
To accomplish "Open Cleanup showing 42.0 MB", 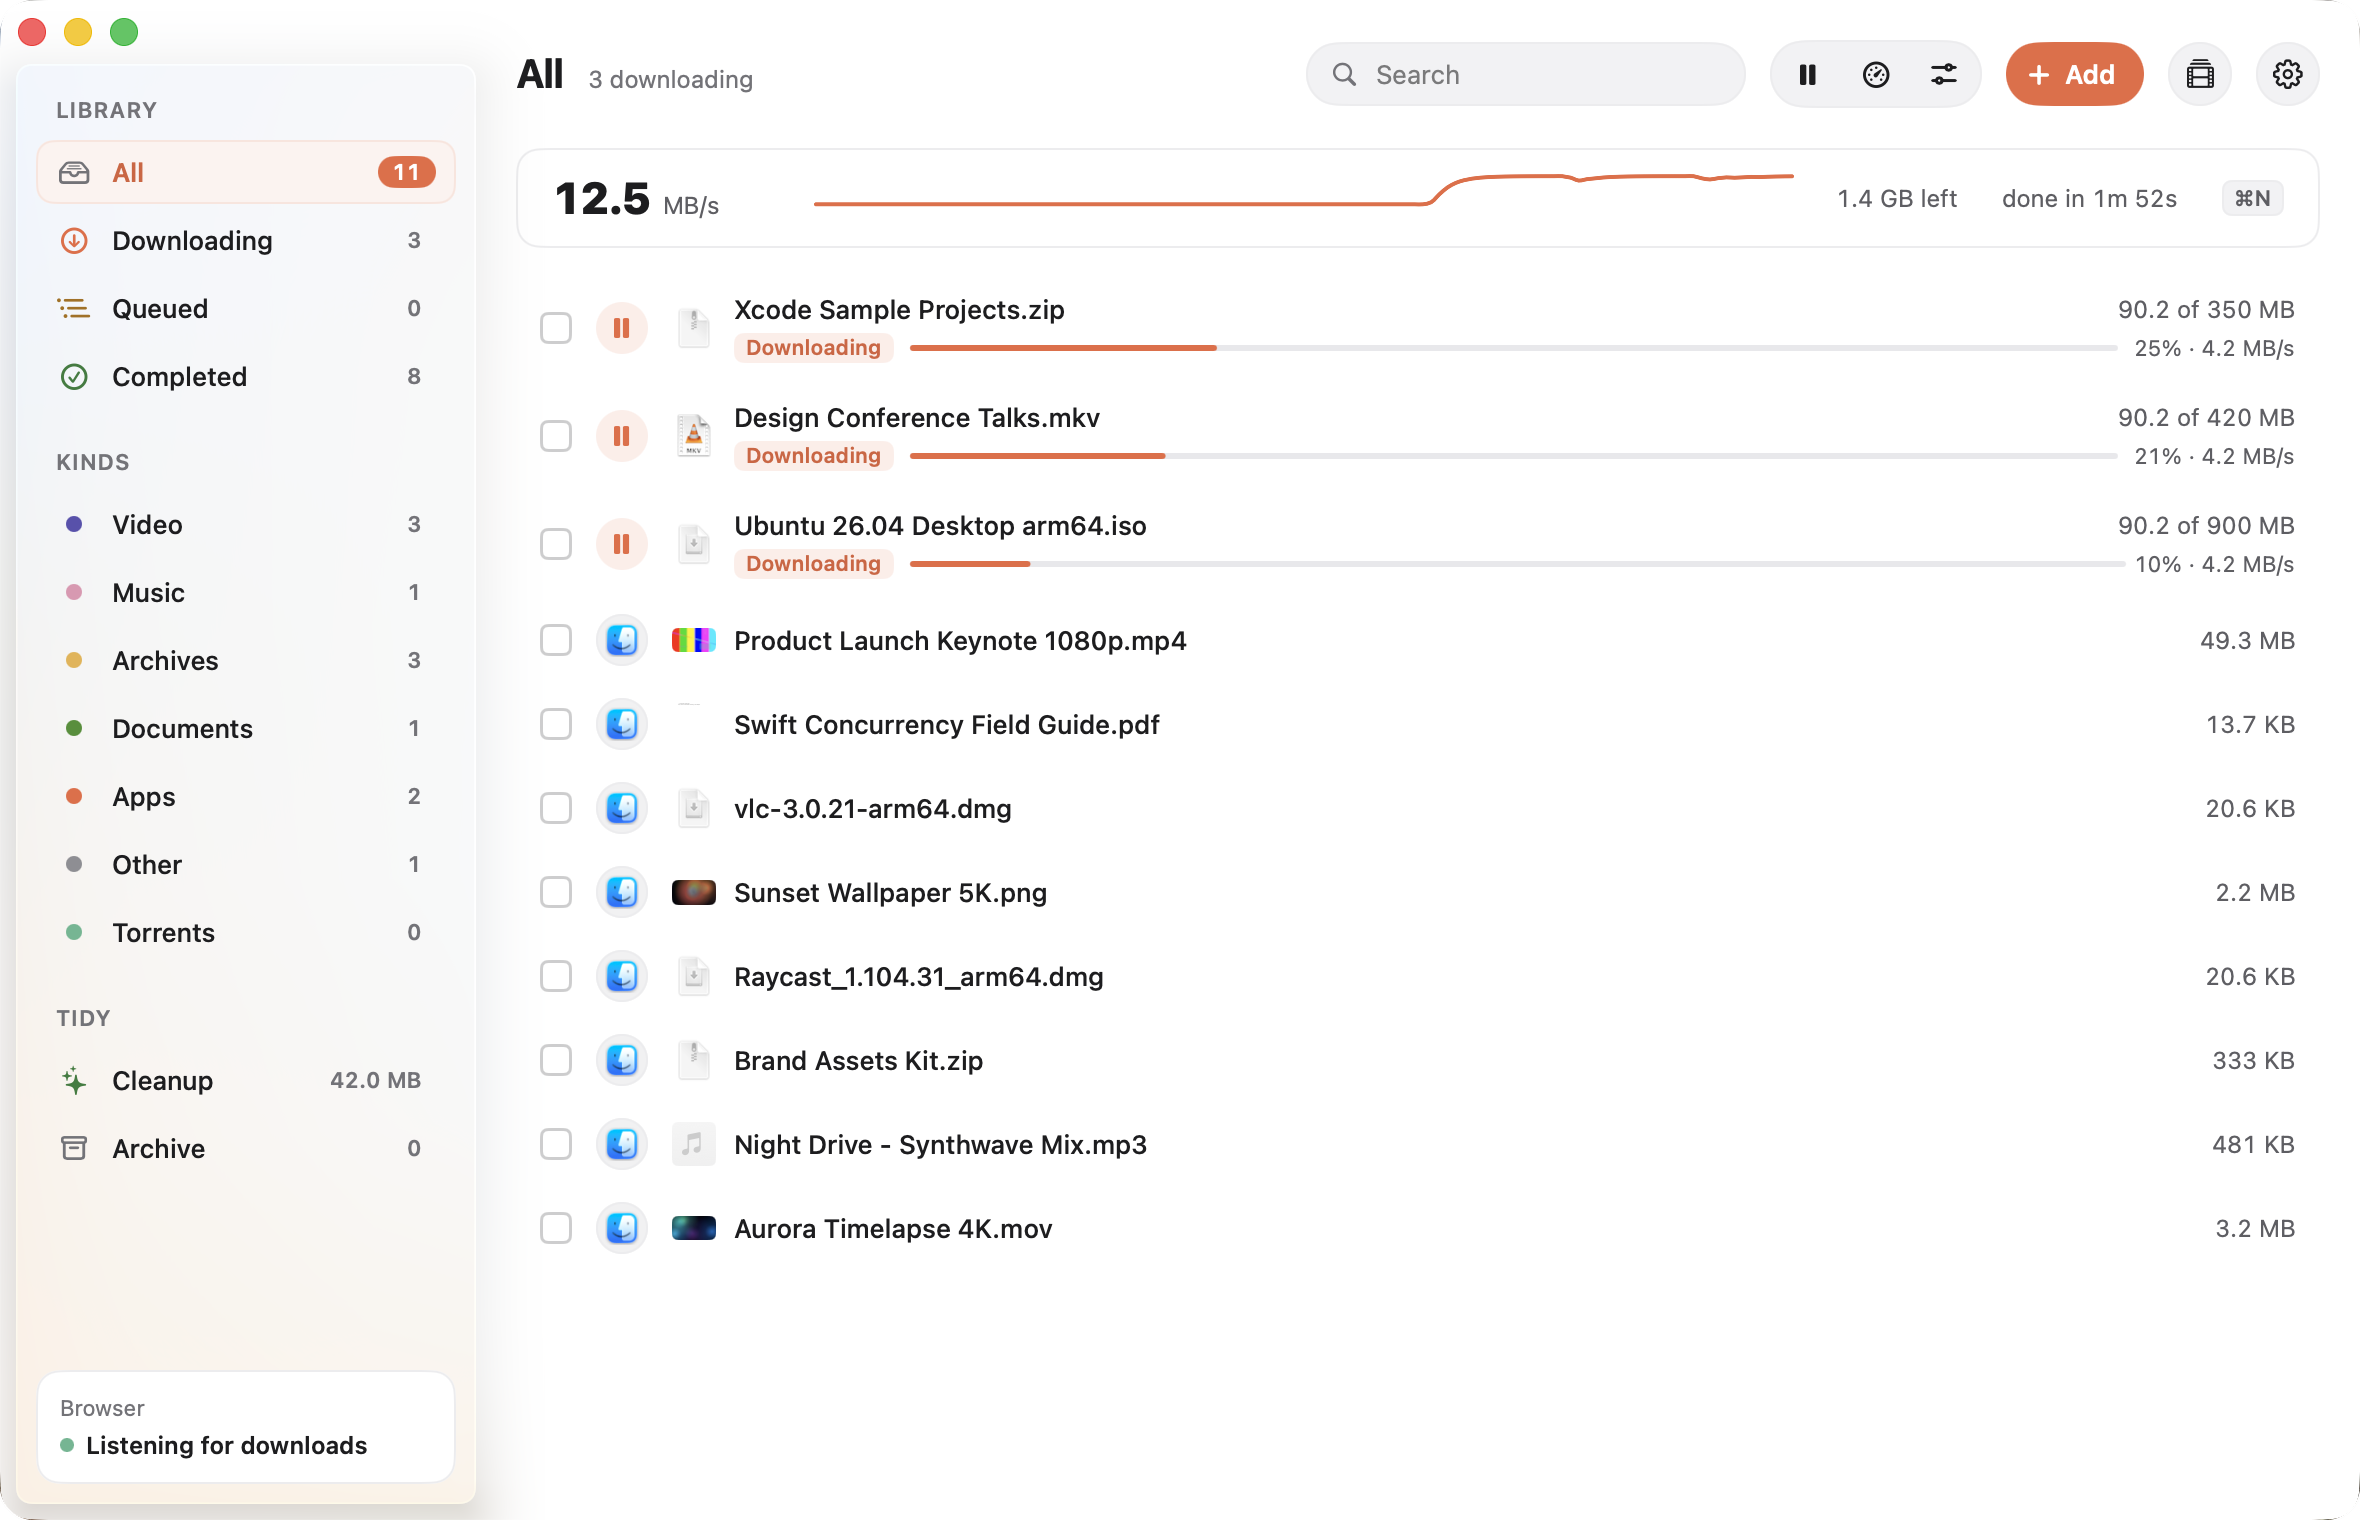I will coord(246,1081).
